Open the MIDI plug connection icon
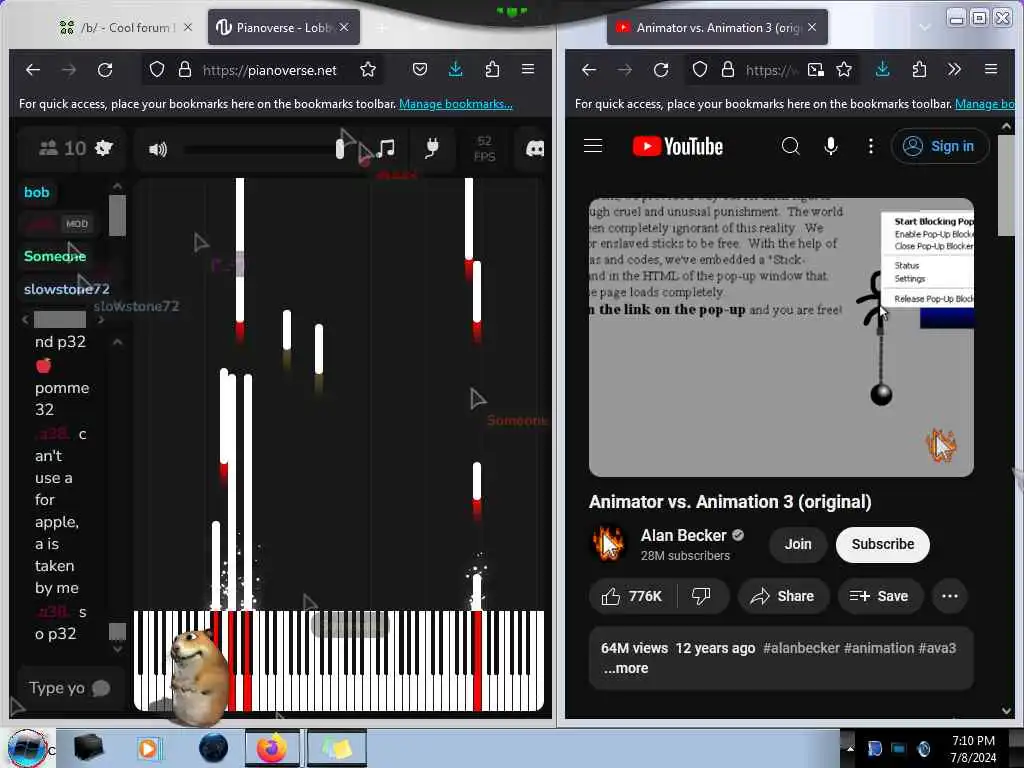Image resolution: width=1024 pixels, height=768 pixels. click(432, 148)
